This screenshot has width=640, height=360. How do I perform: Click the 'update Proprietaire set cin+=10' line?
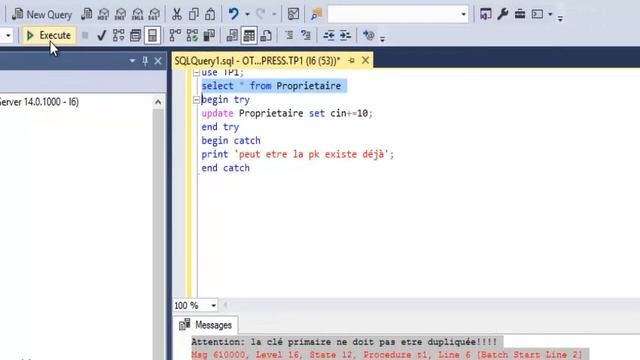[x=287, y=113]
